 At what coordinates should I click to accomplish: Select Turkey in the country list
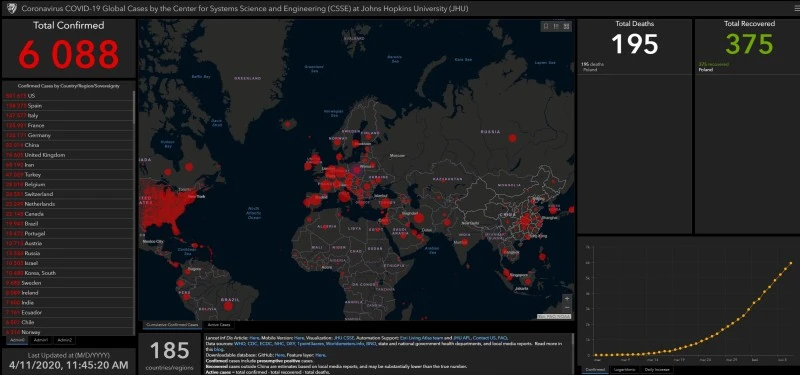coord(68,174)
